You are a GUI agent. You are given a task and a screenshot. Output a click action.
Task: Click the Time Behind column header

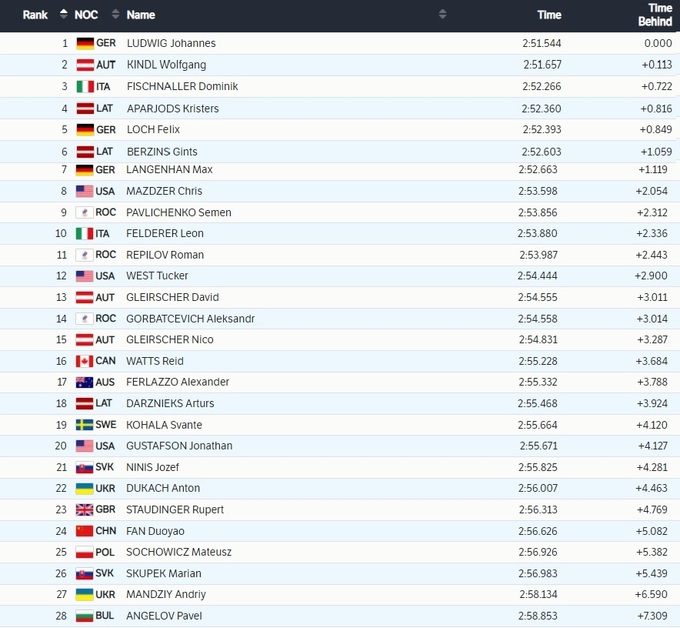click(654, 15)
